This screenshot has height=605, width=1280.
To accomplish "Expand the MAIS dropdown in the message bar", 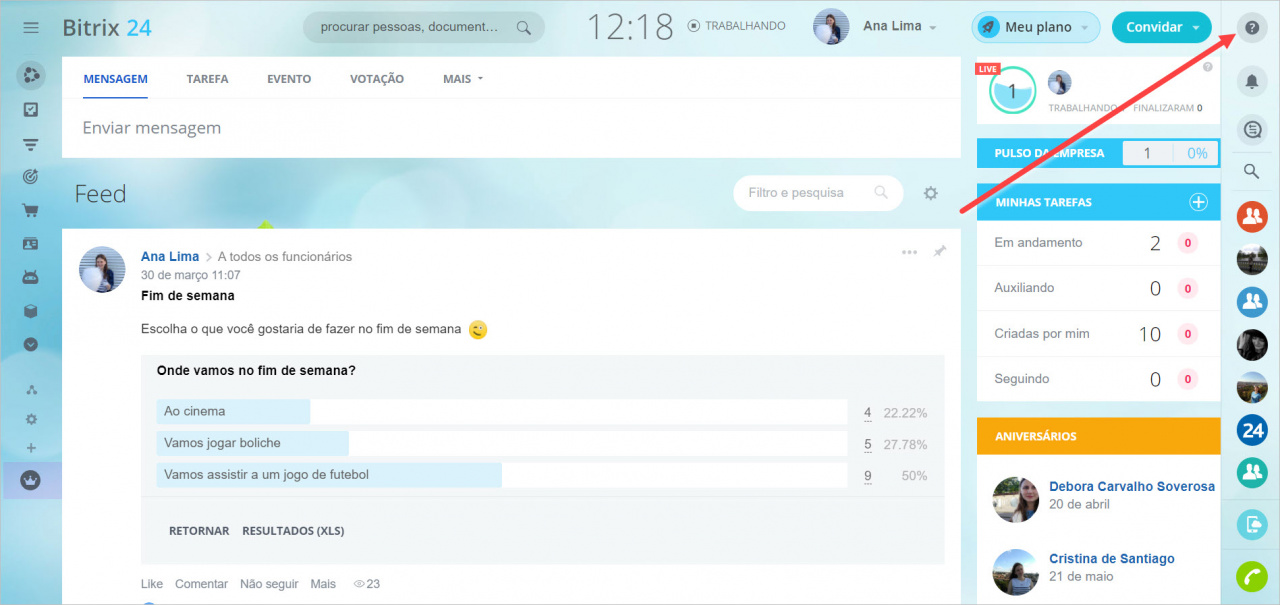I will click(461, 78).
